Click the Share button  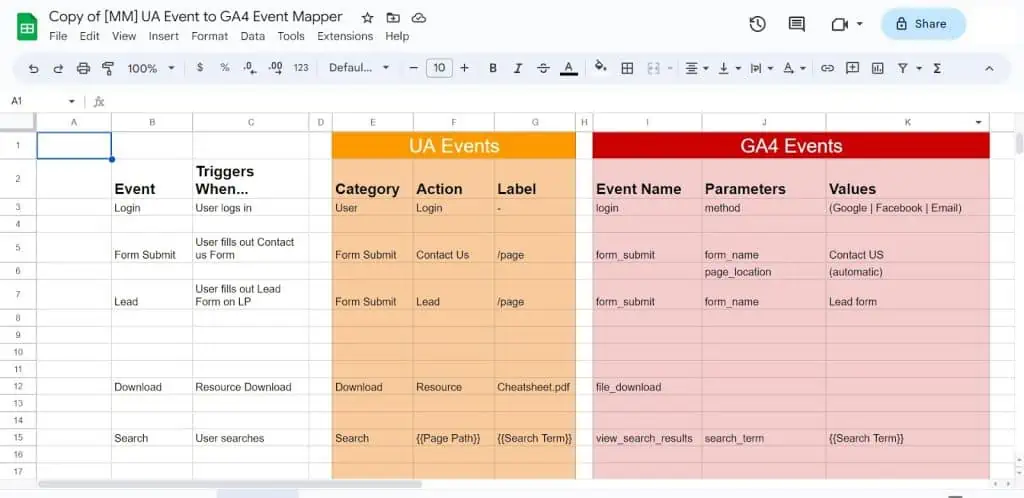tap(923, 24)
